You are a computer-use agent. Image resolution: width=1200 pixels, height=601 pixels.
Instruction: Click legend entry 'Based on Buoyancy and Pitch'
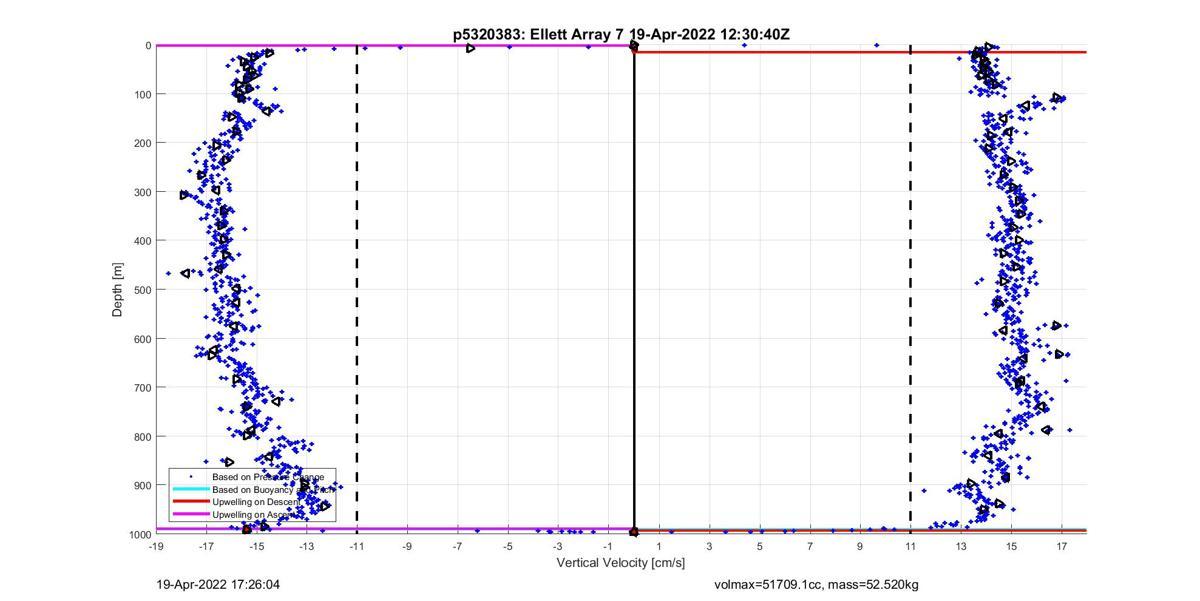tap(272, 489)
